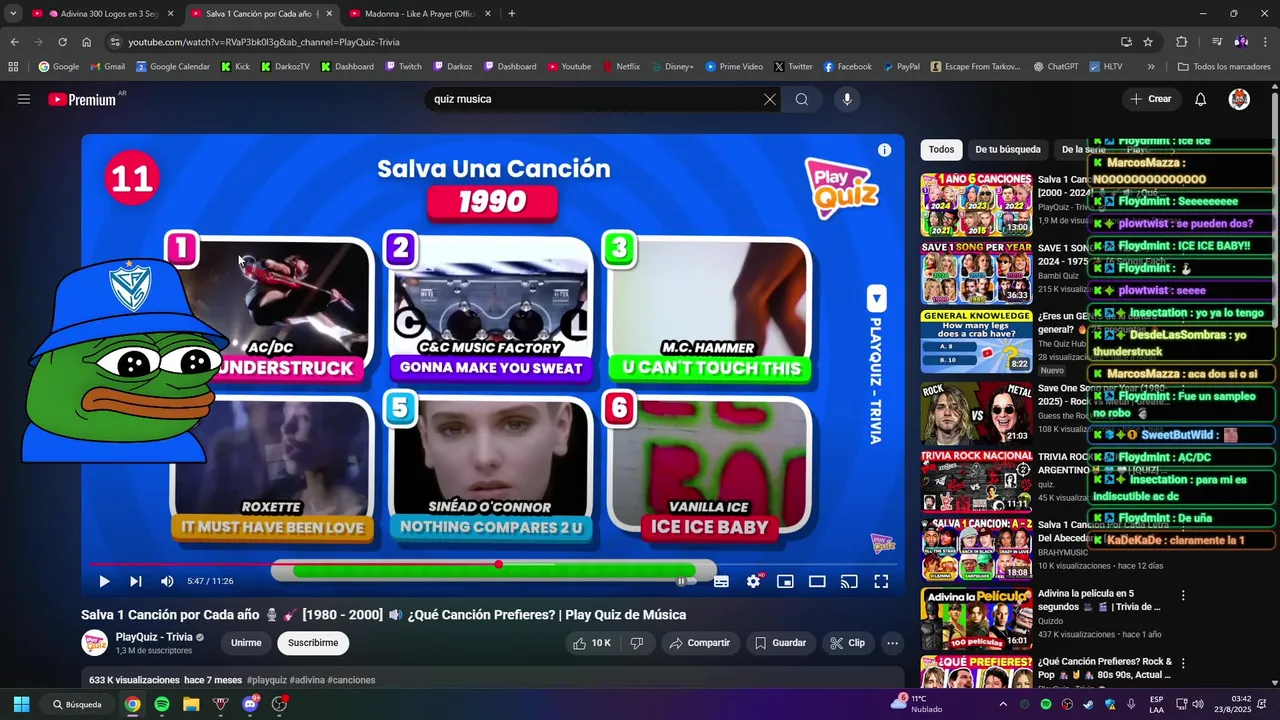The image size is (1280, 720).
Task: Open the weather widget 11°C Nublado
Action: (x=917, y=704)
